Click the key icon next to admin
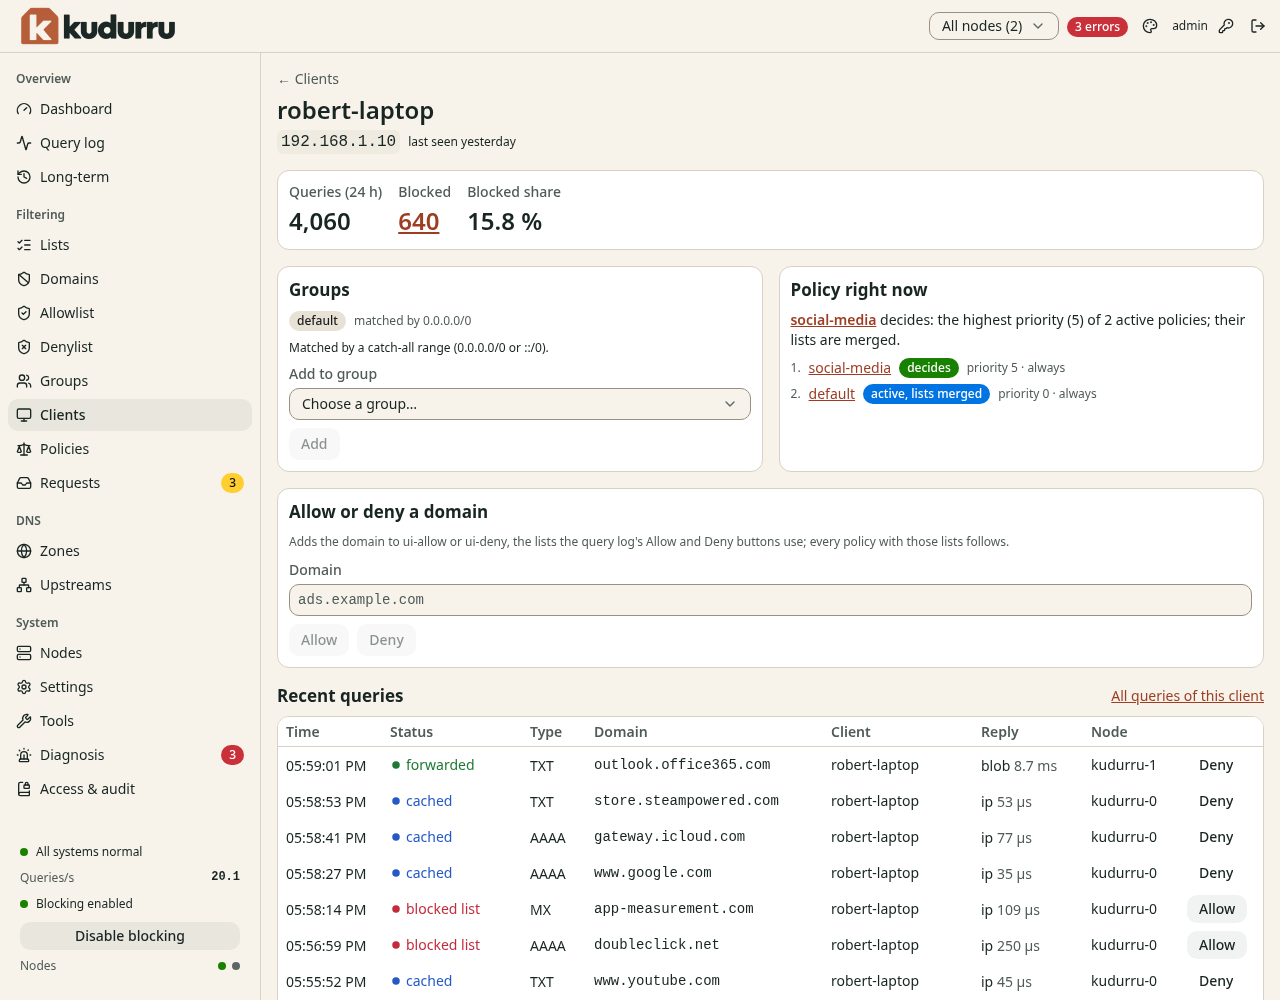Screen dimensions: 1280x1000 pyautogui.click(x=1226, y=26)
